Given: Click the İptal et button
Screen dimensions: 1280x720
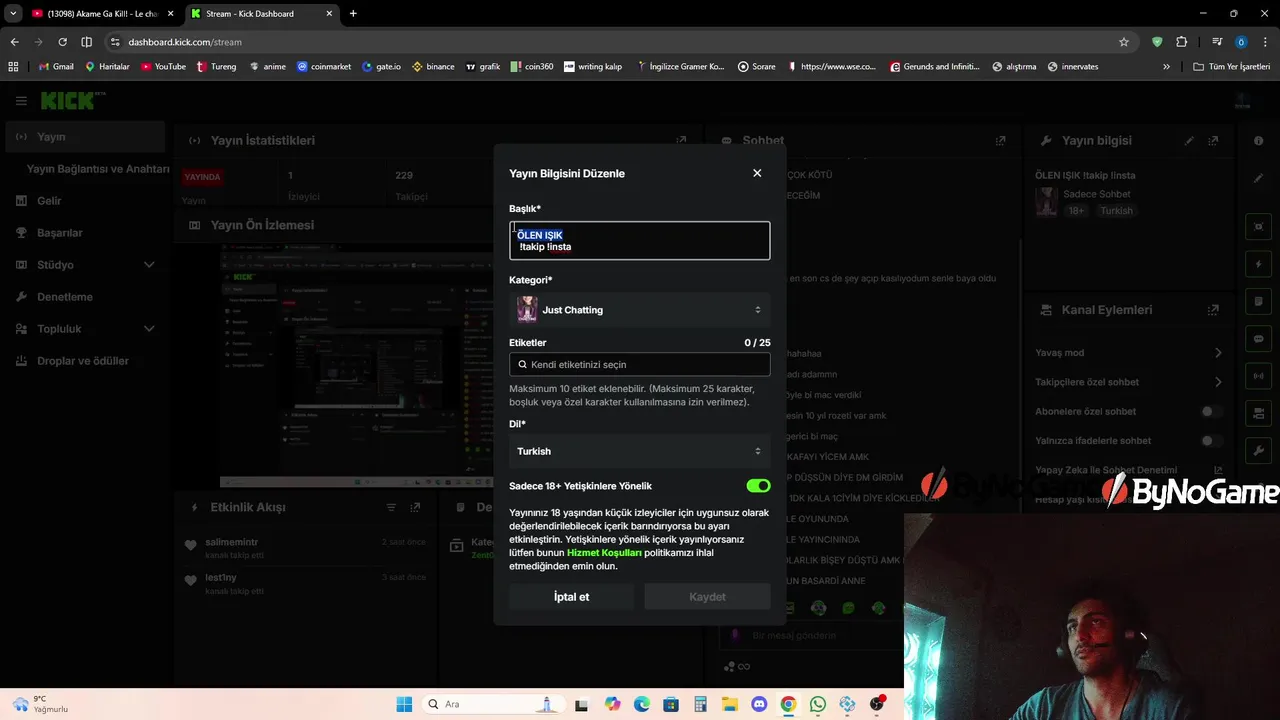Looking at the screenshot, I should pyautogui.click(x=571, y=597).
